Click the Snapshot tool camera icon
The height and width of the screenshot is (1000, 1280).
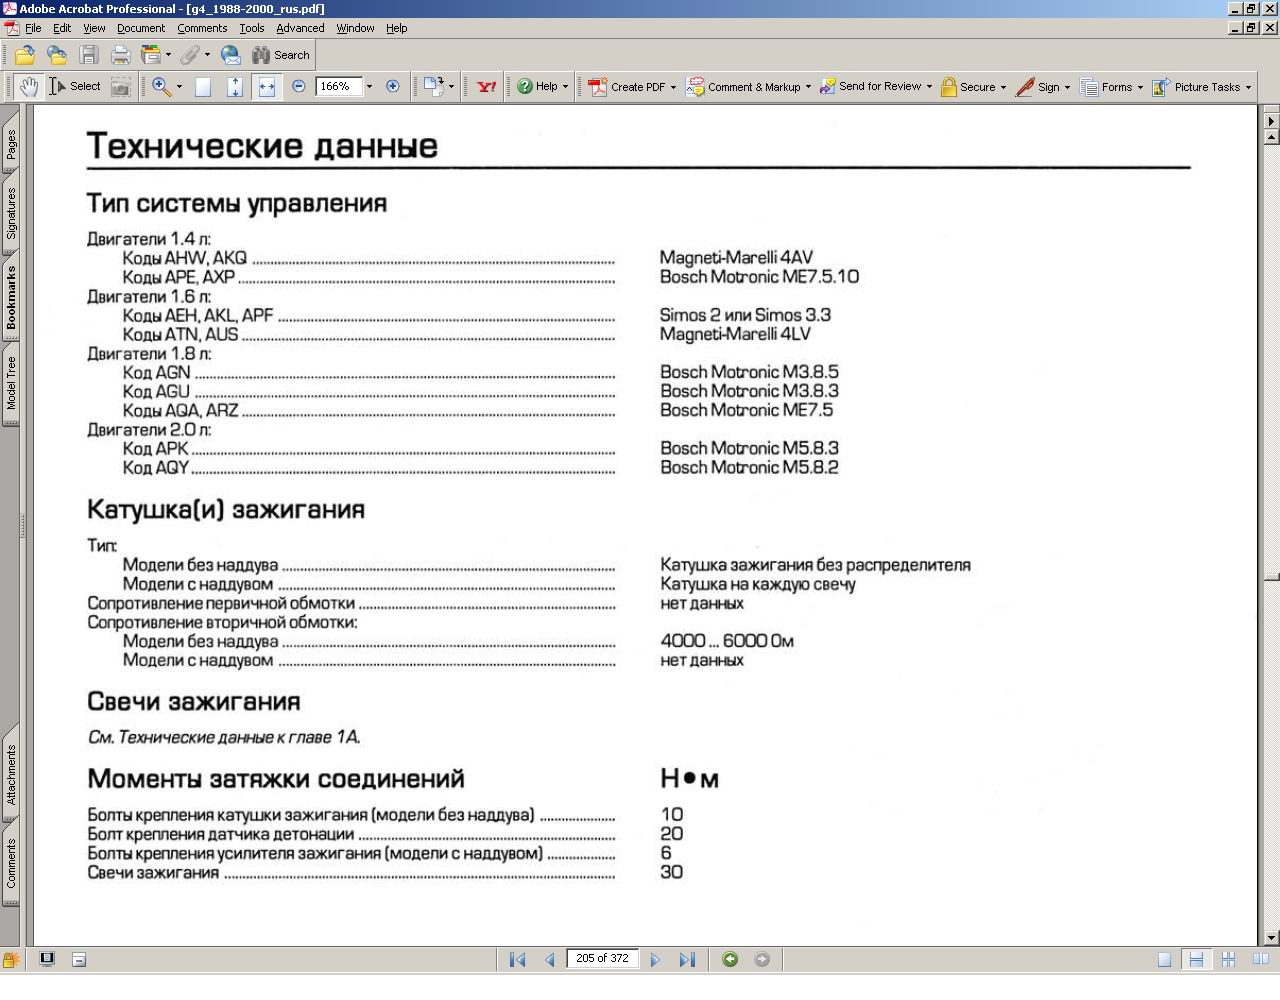tap(121, 87)
